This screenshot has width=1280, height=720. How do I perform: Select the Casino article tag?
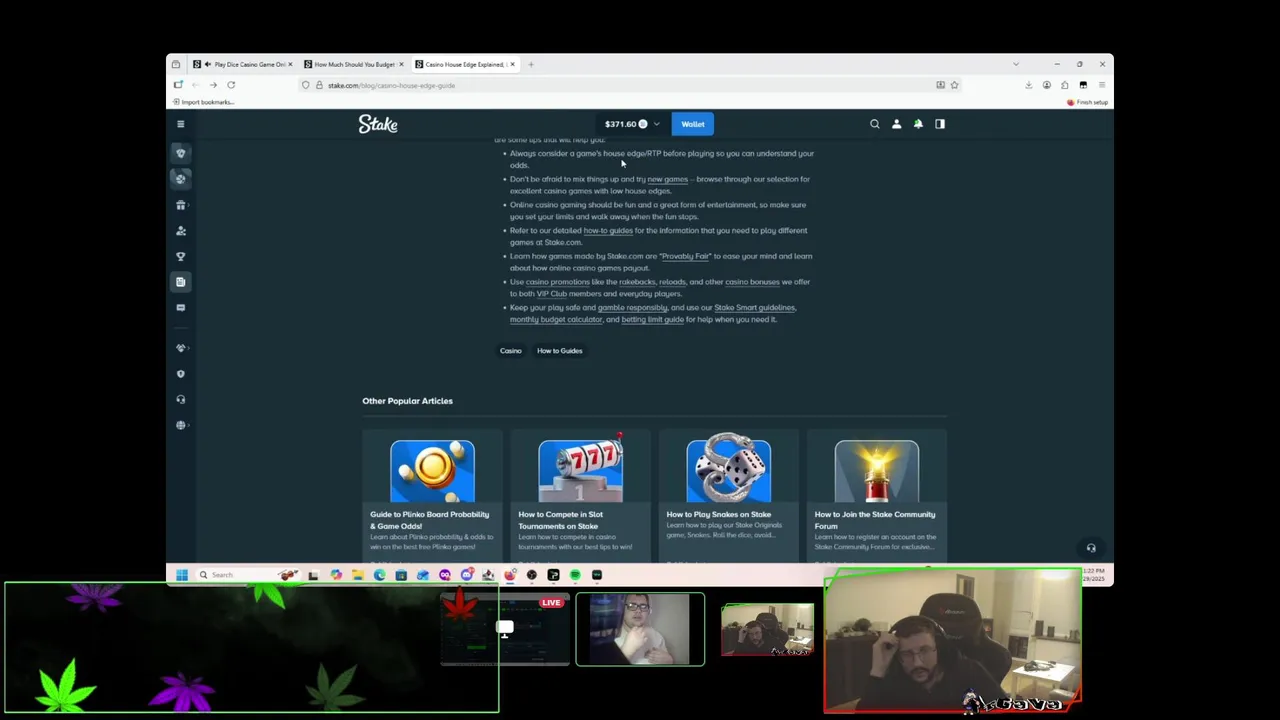click(x=511, y=351)
